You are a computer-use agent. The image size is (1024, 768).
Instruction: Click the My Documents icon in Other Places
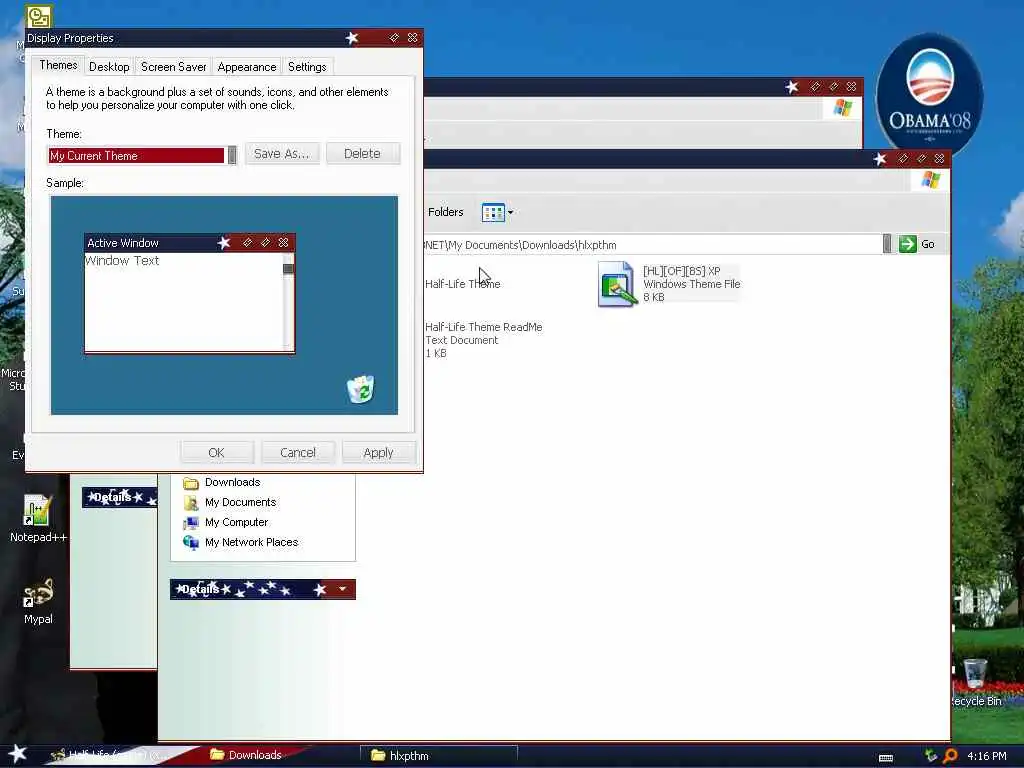(x=191, y=503)
